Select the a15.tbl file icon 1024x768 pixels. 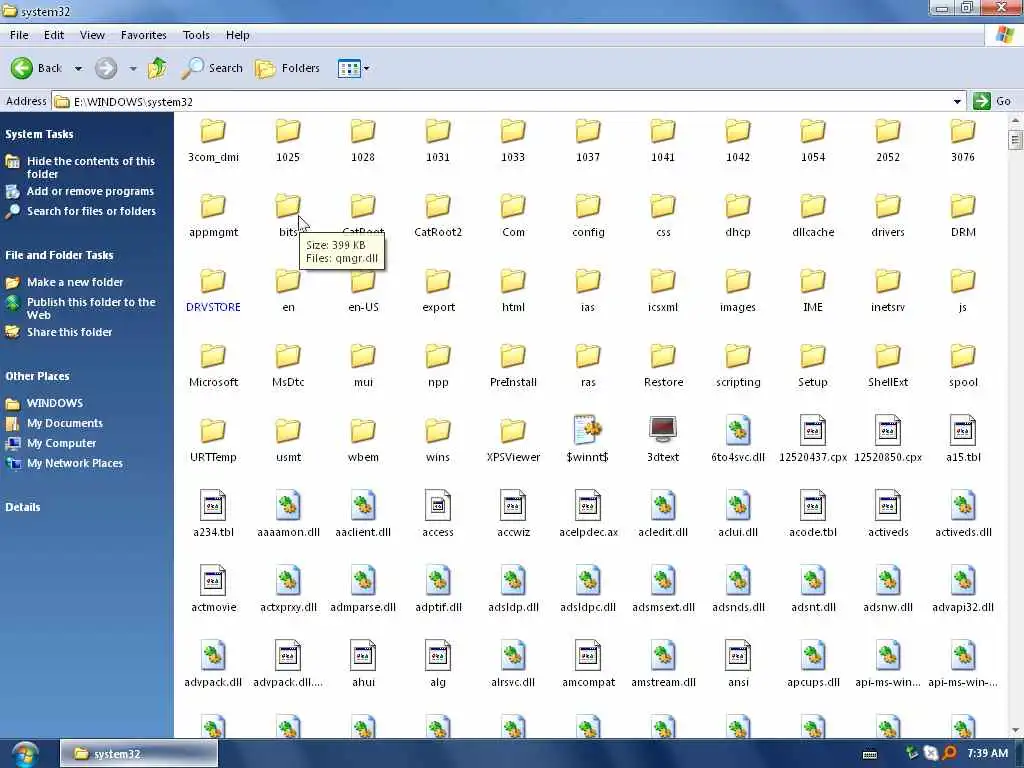click(963, 430)
